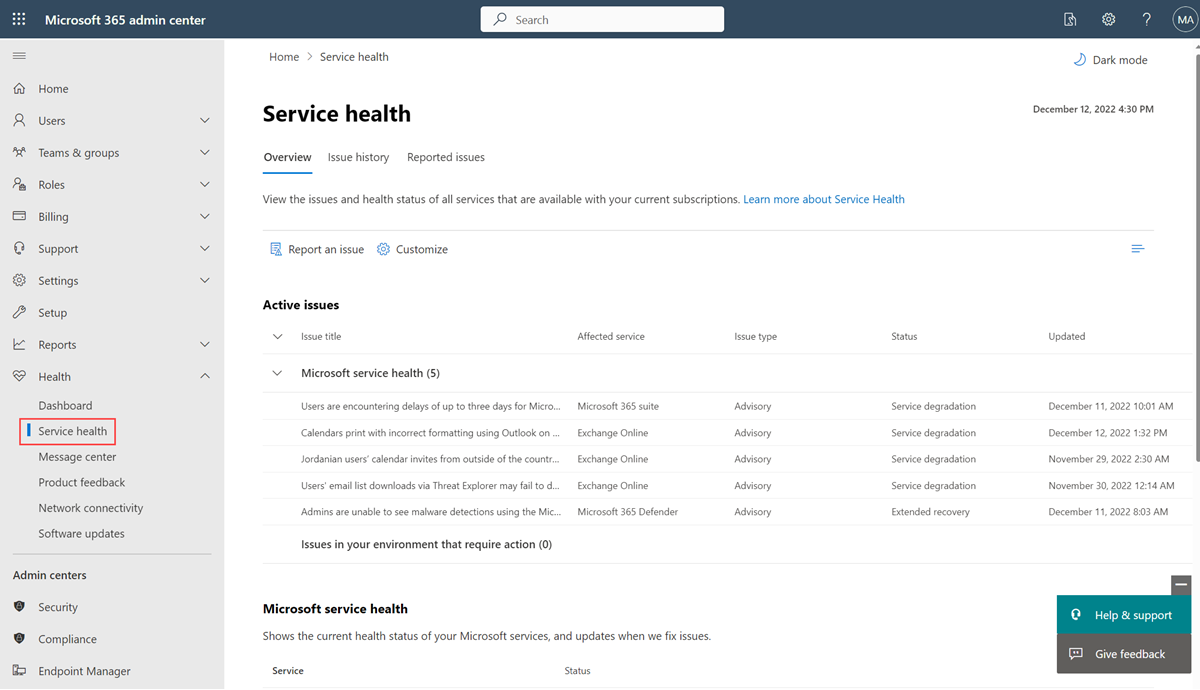Screen dimensions: 1200x690
Task: Open the MA account avatar
Action: [1184, 19]
